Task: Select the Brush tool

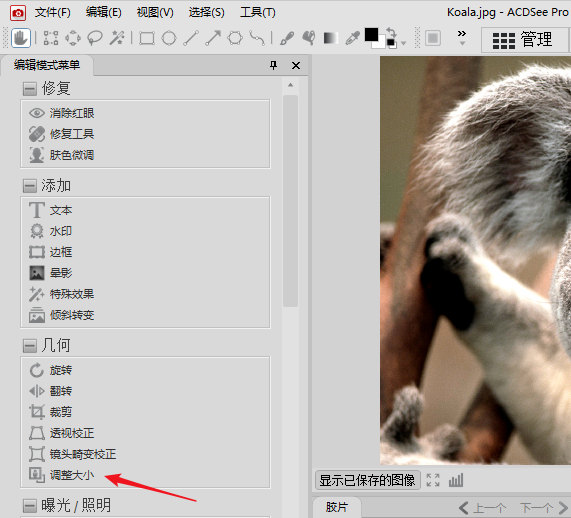Action: (x=287, y=38)
